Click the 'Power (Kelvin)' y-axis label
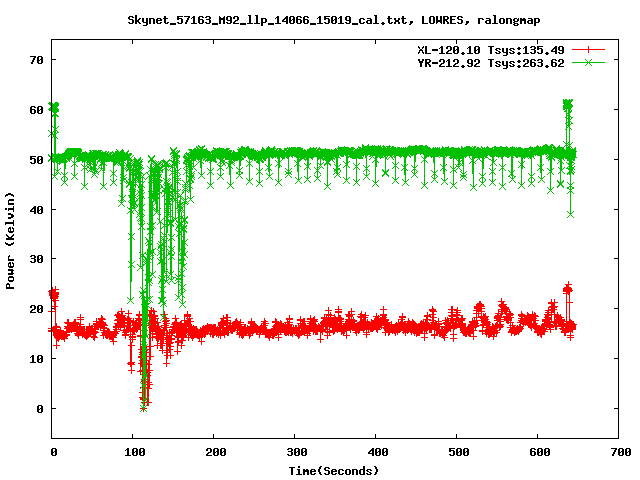This screenshot has height=480, width=640. [x=10, y=241]
